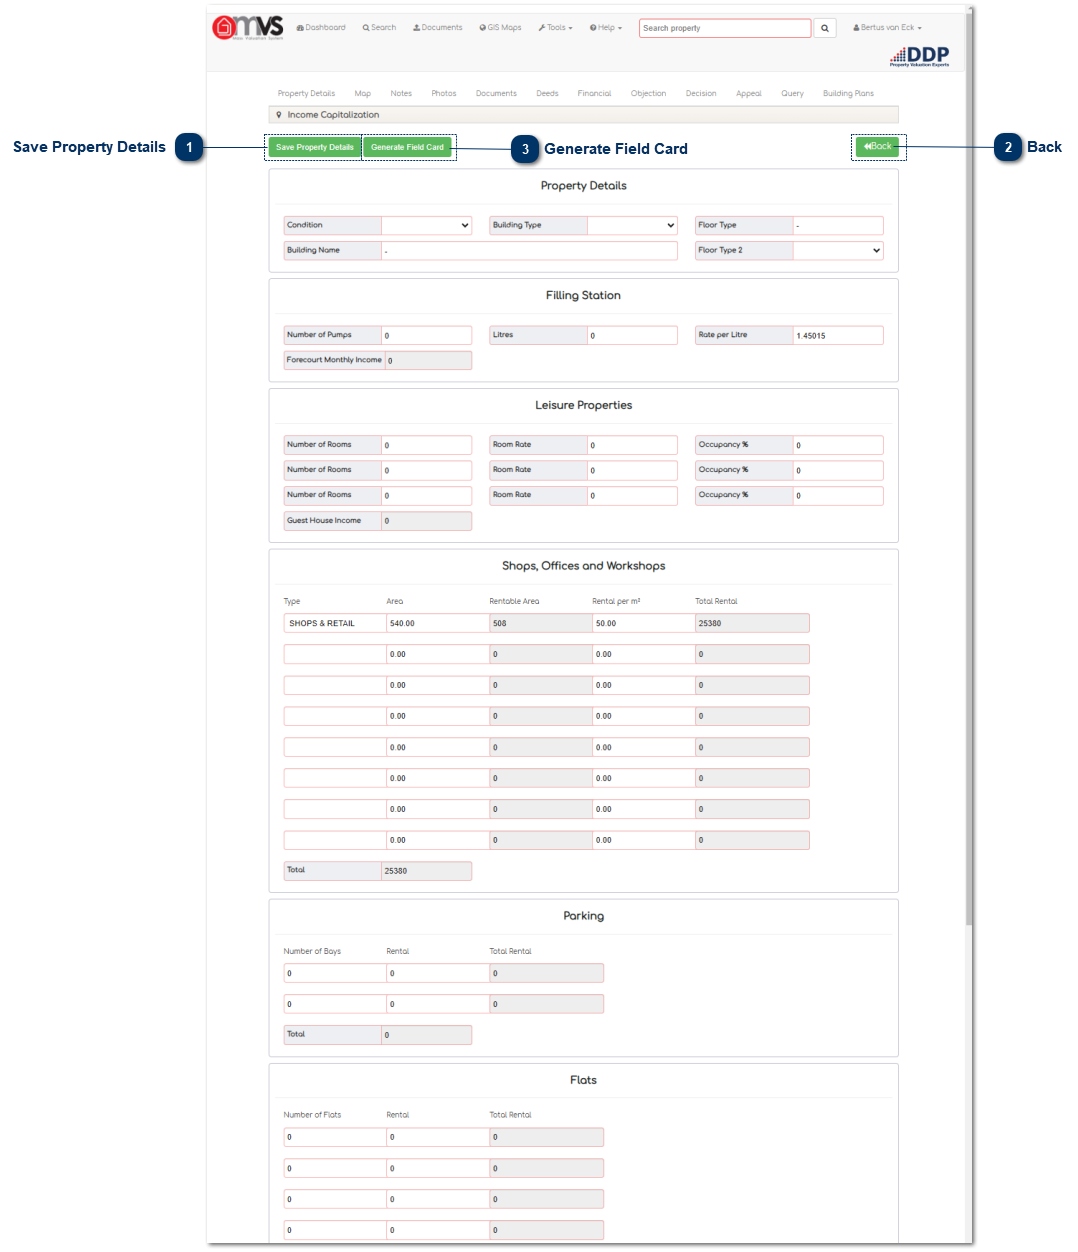Image resolution: width=1078 pixels, height=1252 pixels.
Task: Switch to the Photos tab
Action: point(444,93)
